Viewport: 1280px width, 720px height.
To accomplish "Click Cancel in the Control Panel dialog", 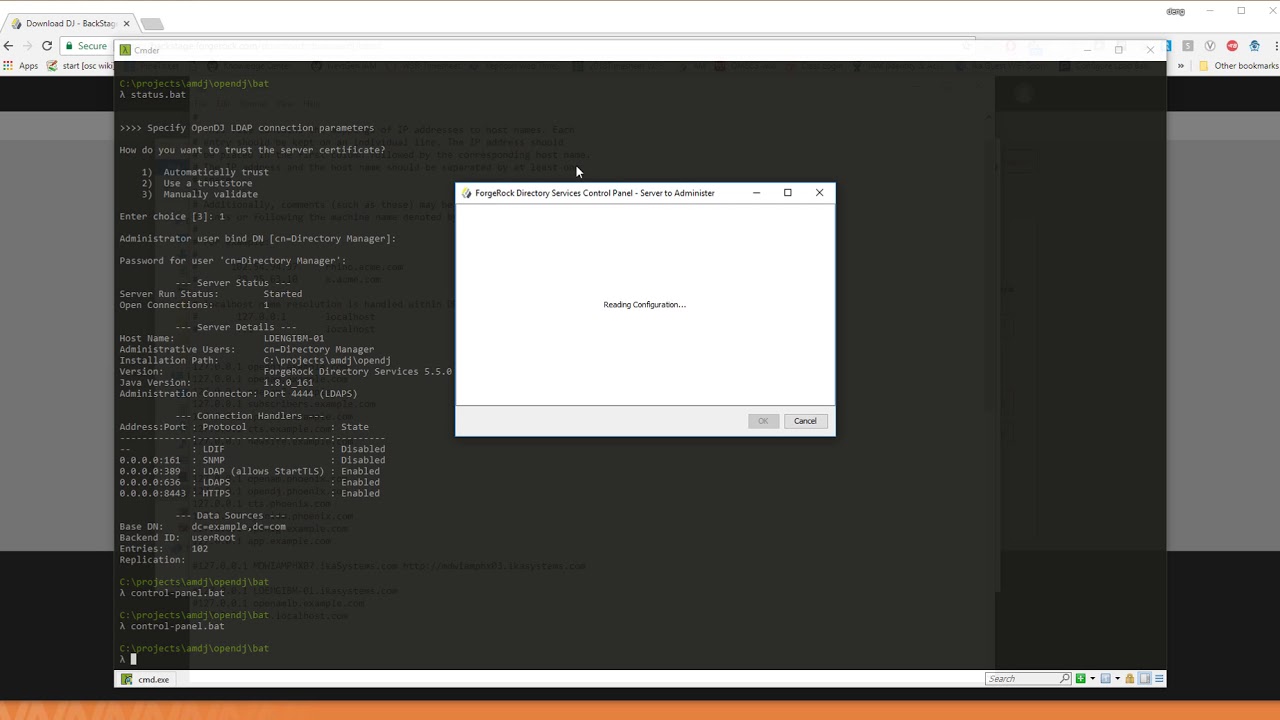I will [805, 421].
